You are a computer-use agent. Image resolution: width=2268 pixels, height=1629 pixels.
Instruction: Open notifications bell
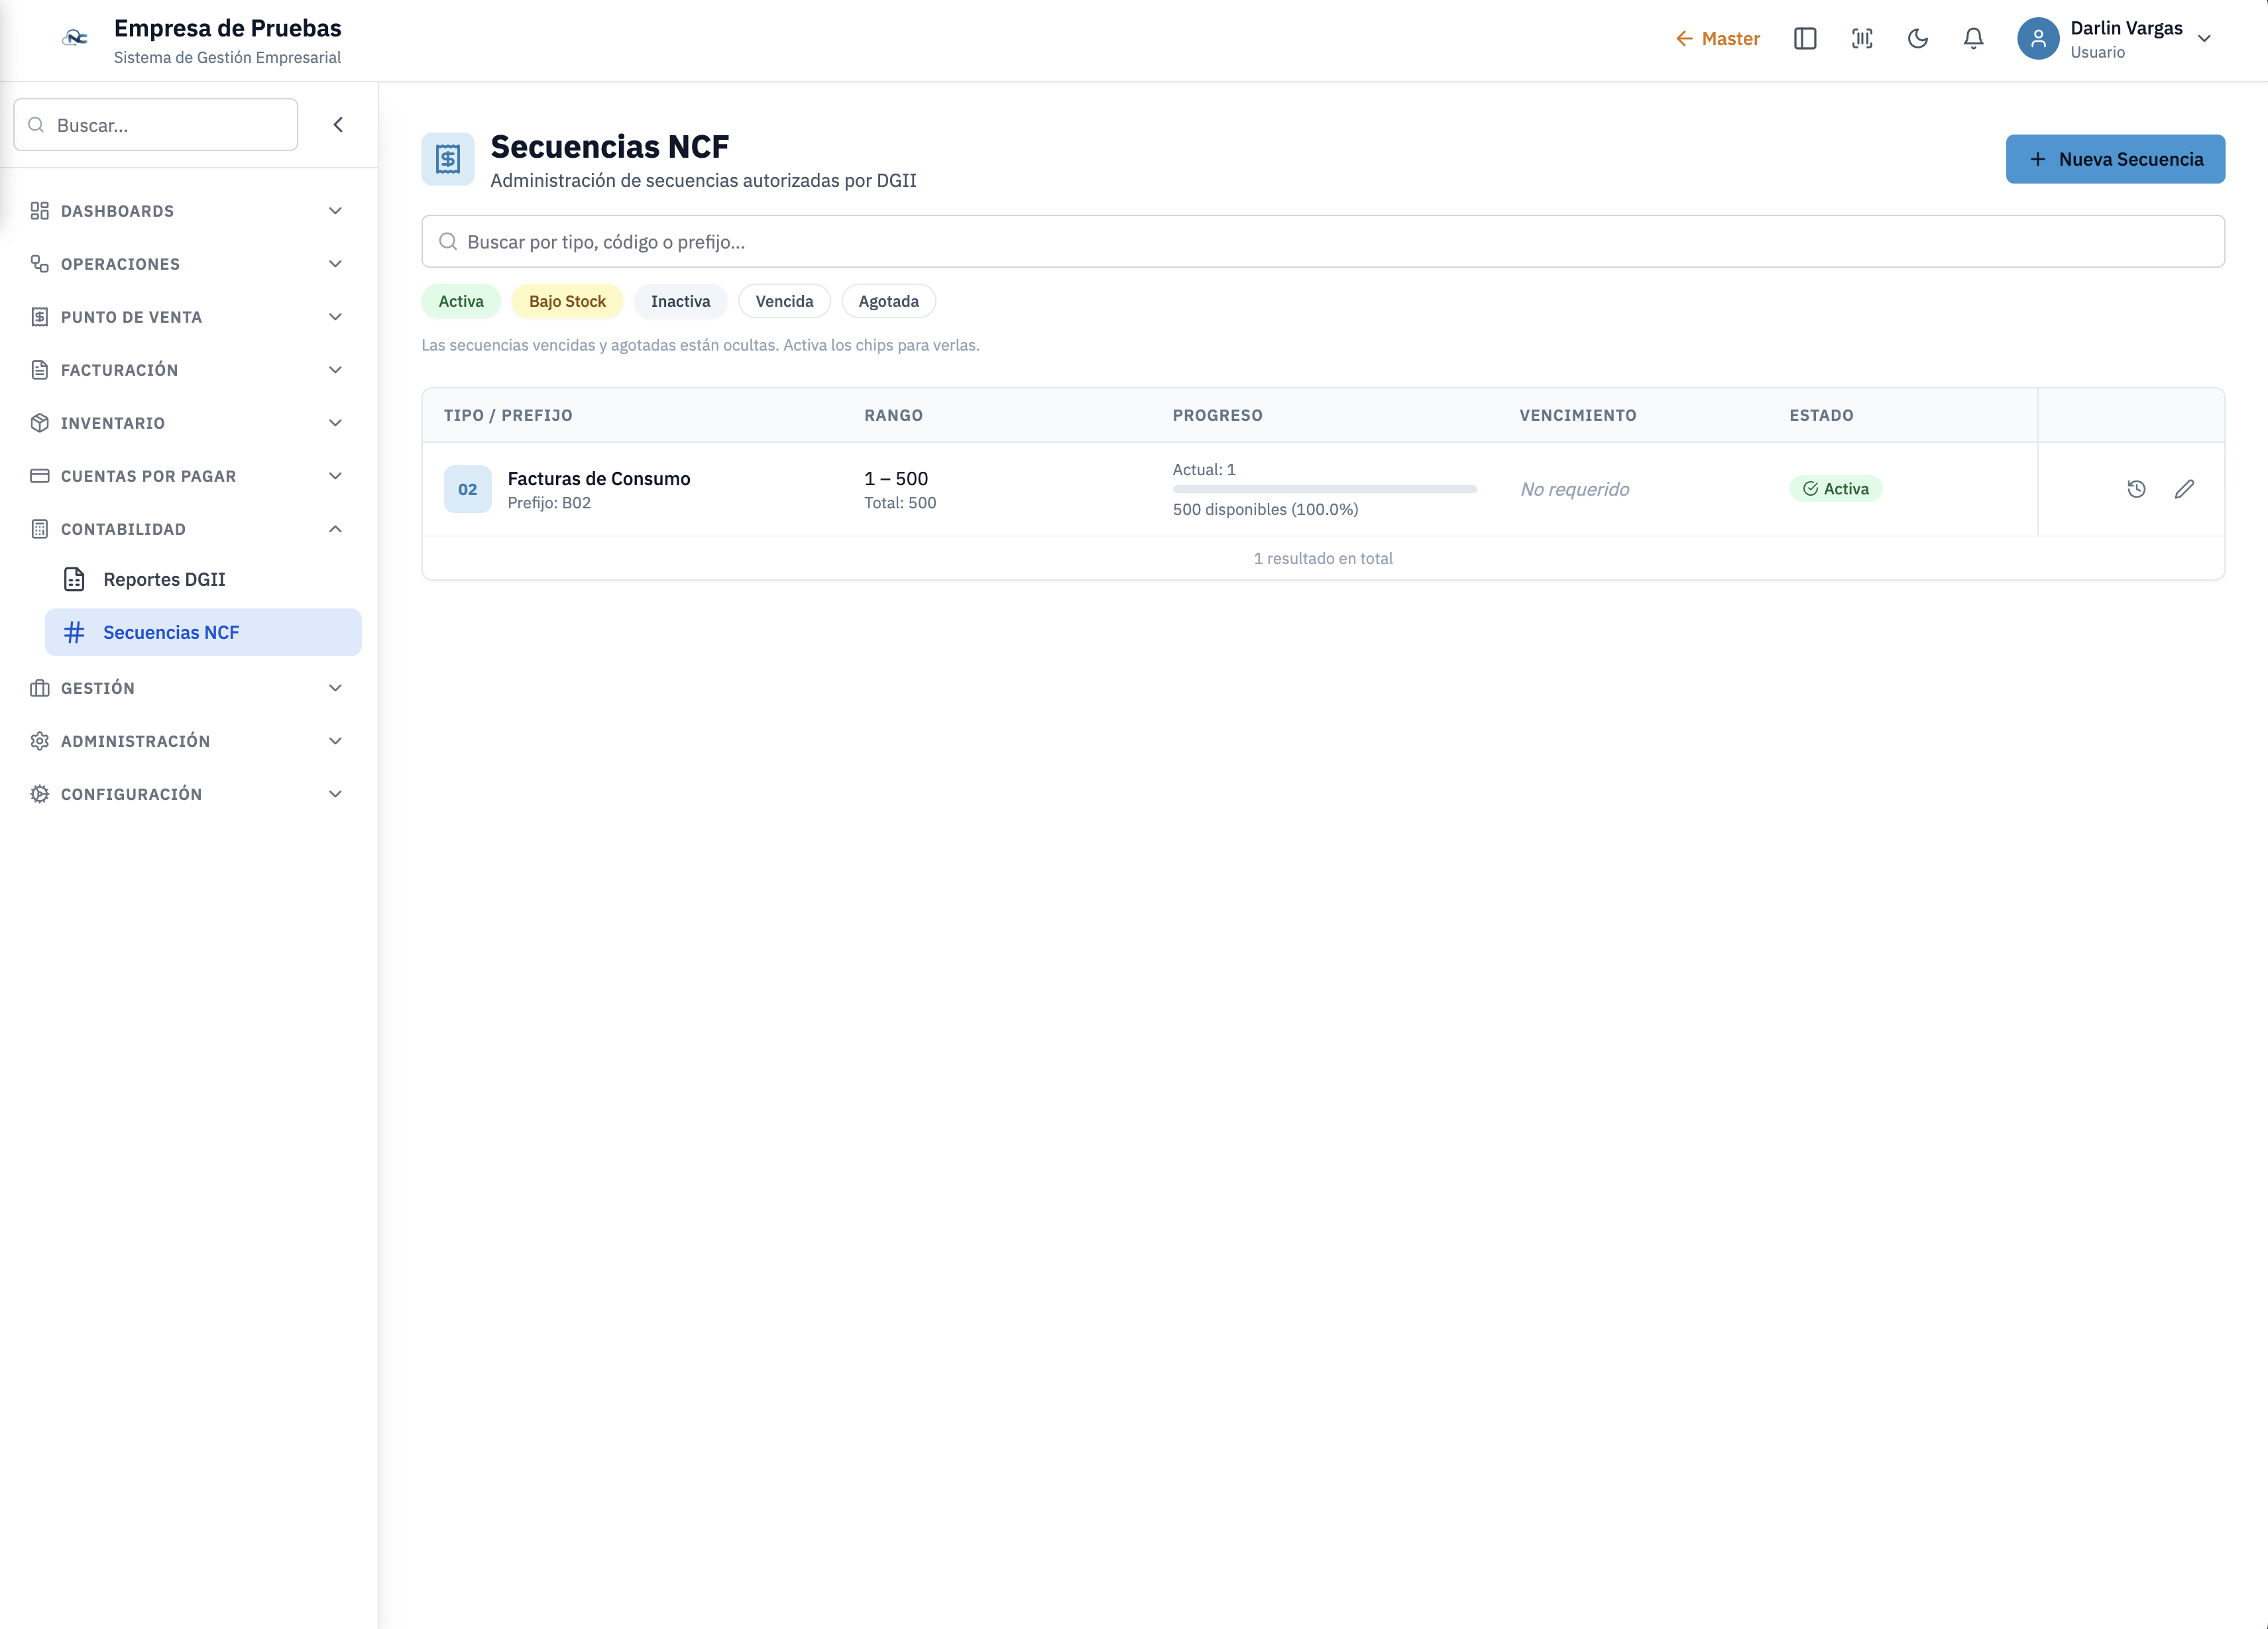tap(1973, 39)
